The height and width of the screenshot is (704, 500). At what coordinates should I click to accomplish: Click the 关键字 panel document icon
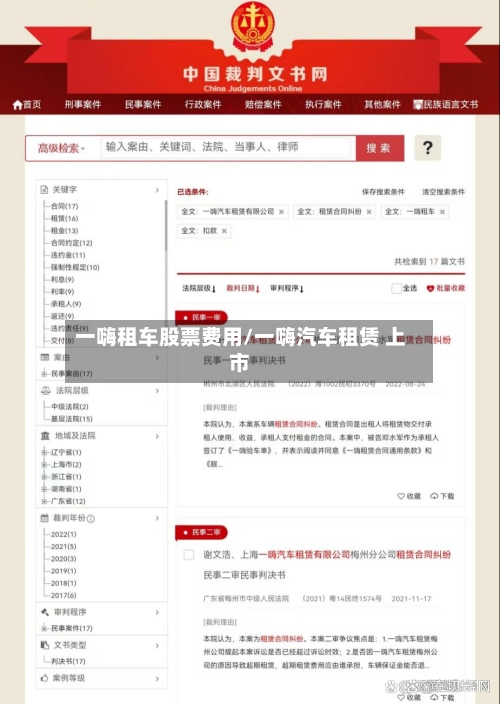[44, 189]
